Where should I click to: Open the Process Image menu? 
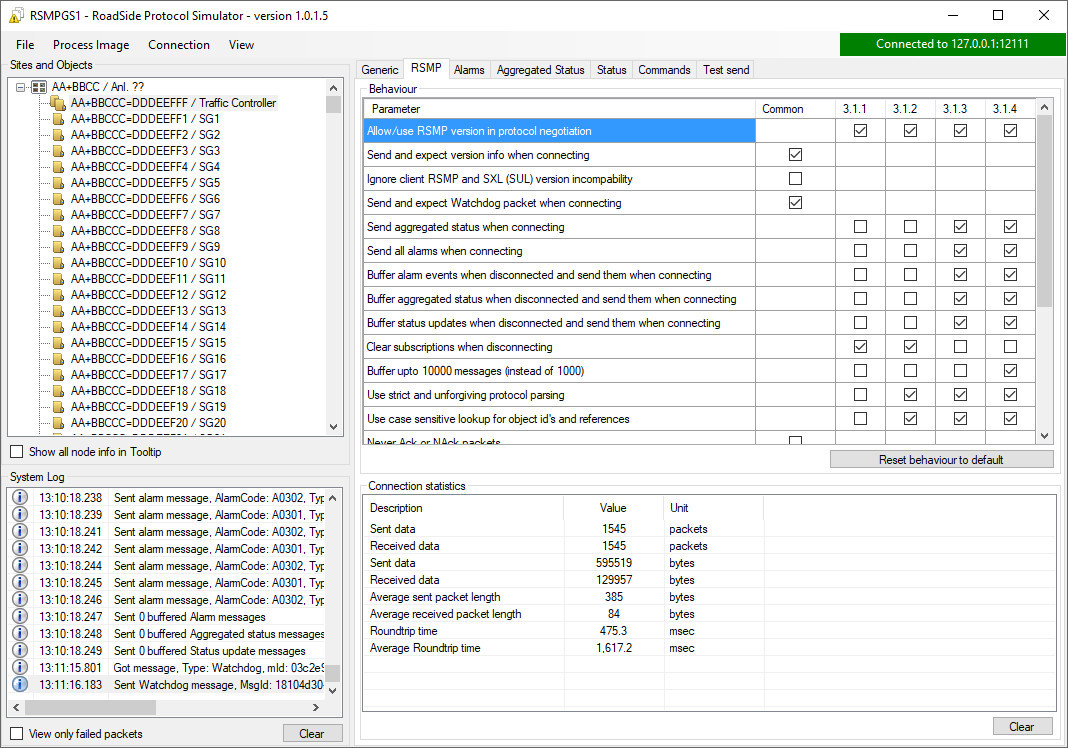click(x=91, y=45)
